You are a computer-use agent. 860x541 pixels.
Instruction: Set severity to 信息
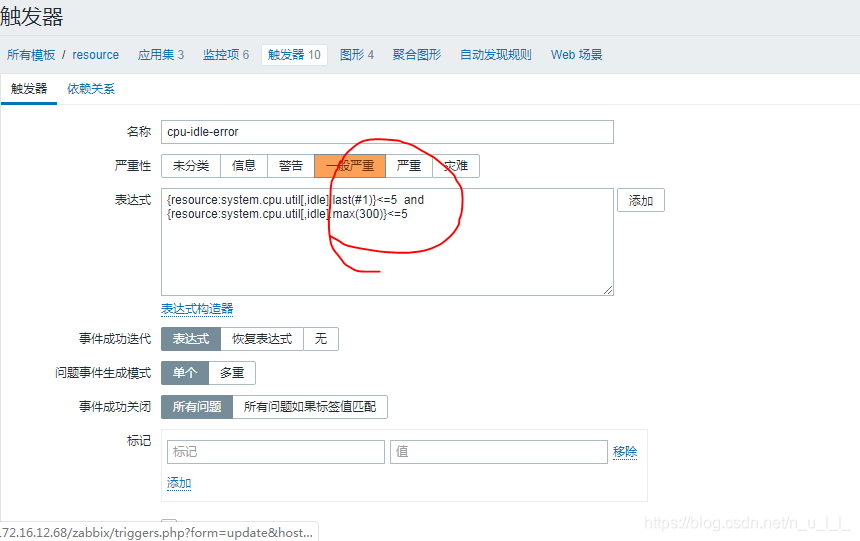244,166
